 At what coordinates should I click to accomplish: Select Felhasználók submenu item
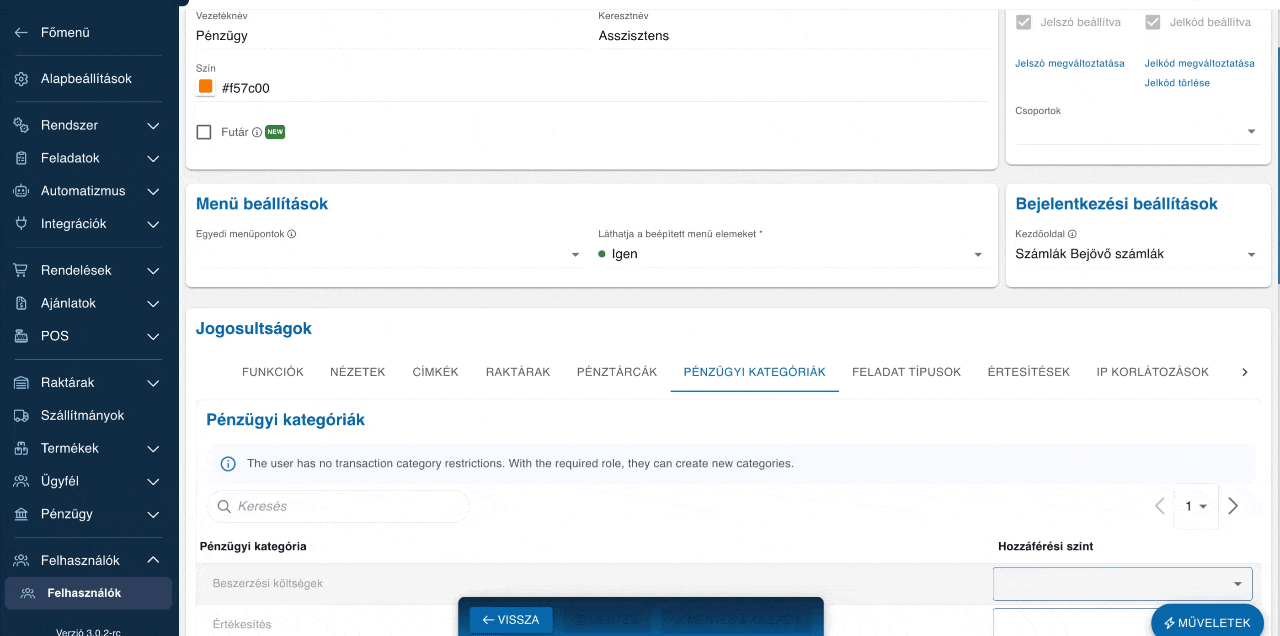tap(89, 593)
